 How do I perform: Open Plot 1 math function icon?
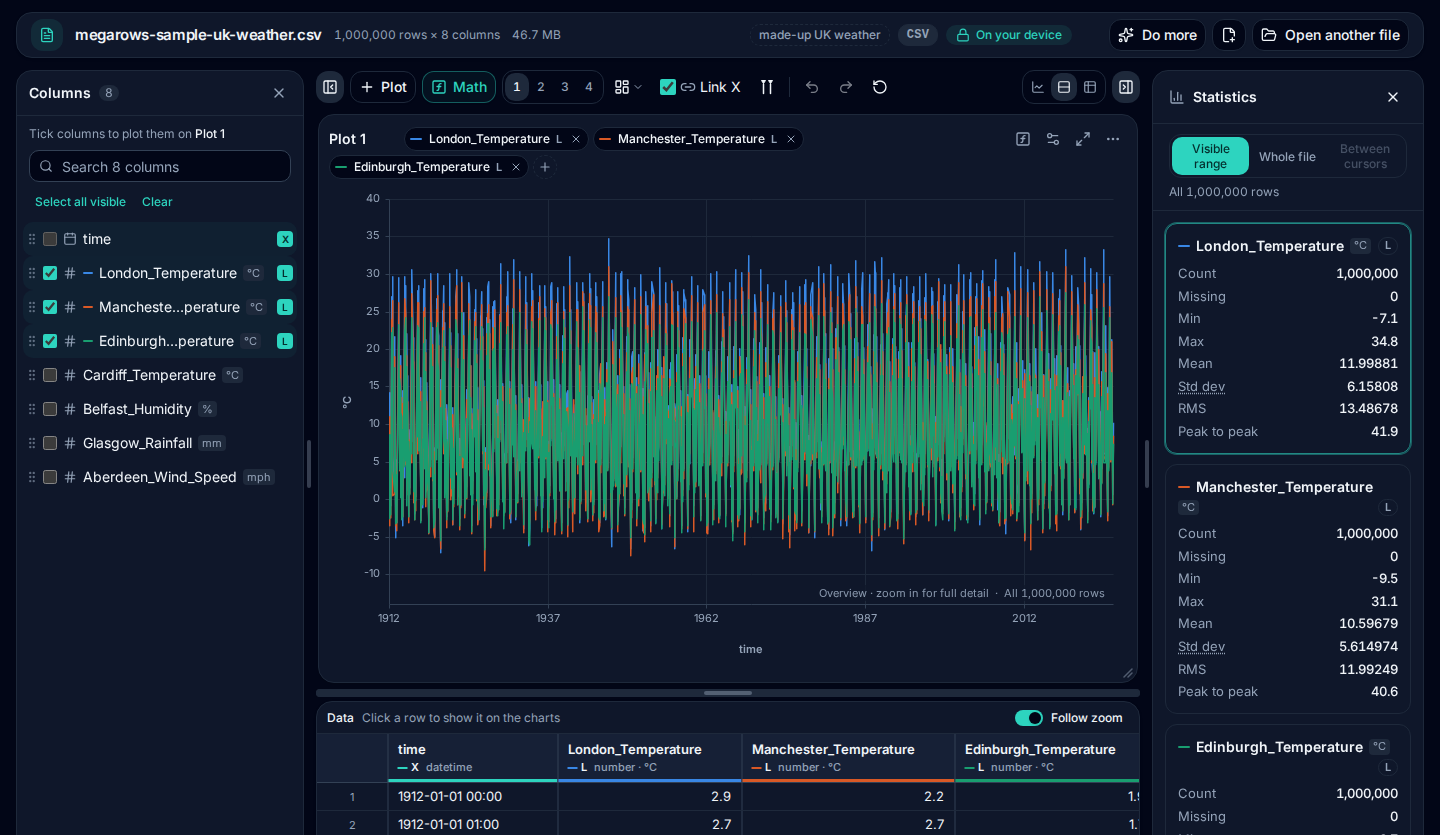pyautogui.click(x=1023, y=139)
